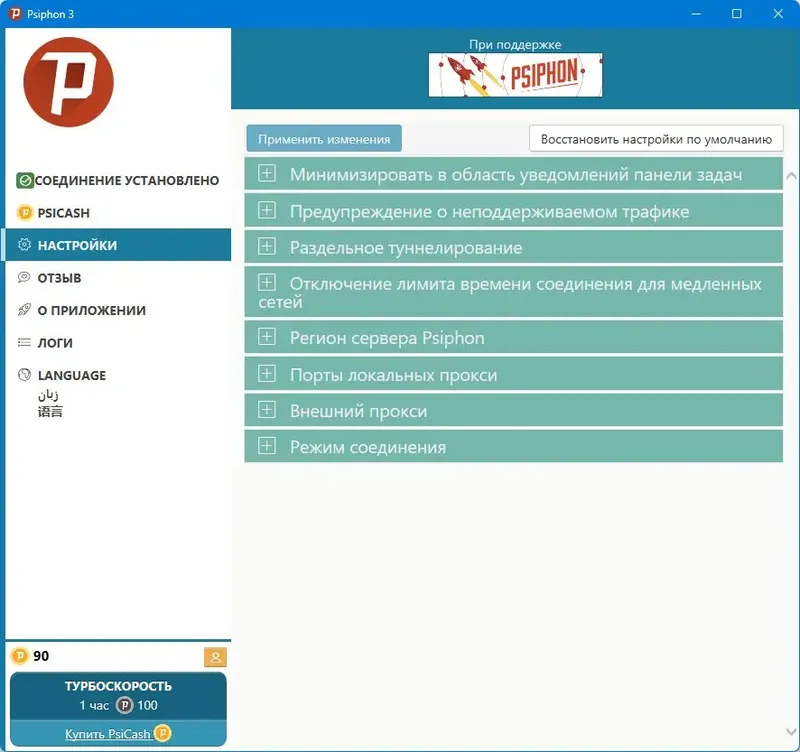The image size is (800, 752).
Task: Click the speech bubble icon next to ОТЗЫВ
Action: point(24,277)
